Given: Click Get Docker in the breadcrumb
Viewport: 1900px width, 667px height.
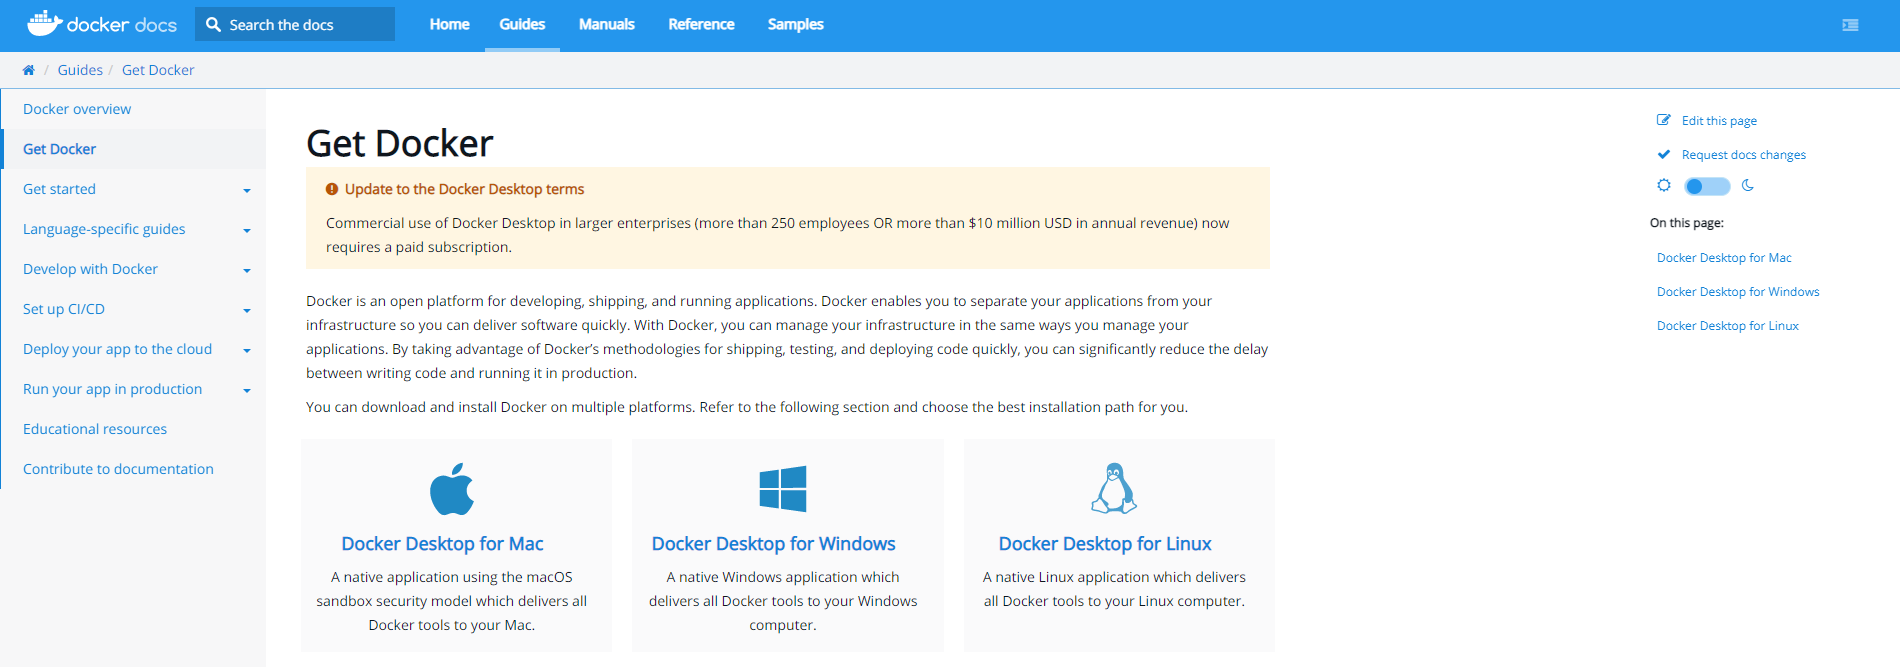Looking at the screenshot, I should pyautogui.click(x=158, y=70).
